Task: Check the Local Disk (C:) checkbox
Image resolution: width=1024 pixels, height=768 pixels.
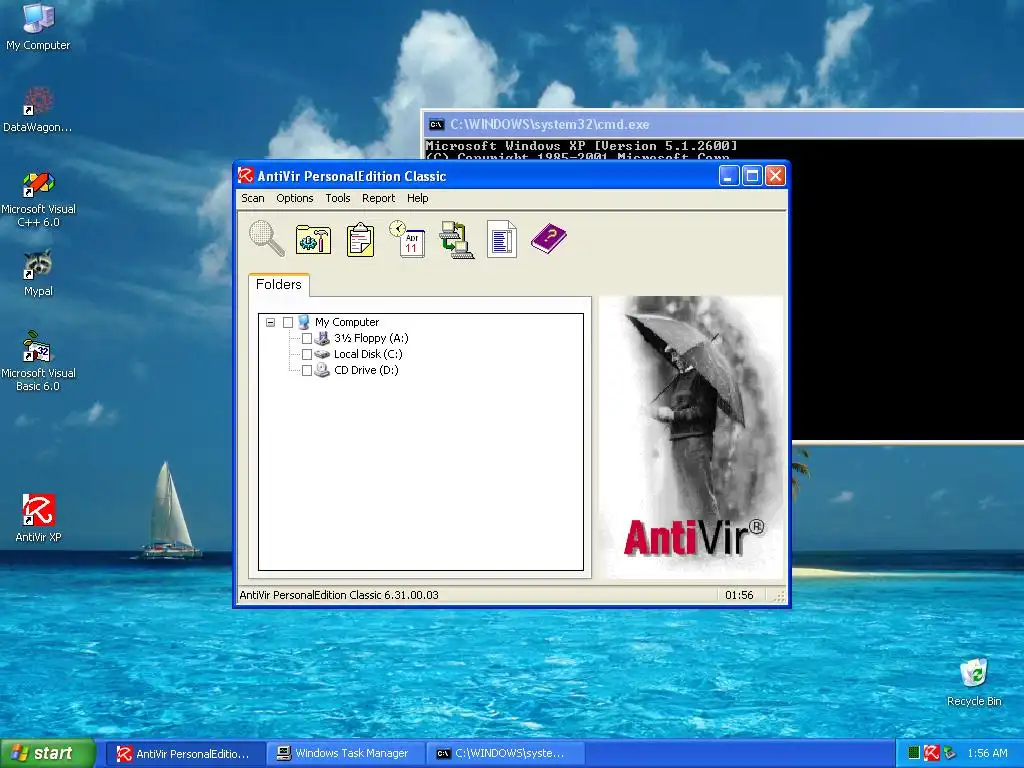Action: pos(306,354)
